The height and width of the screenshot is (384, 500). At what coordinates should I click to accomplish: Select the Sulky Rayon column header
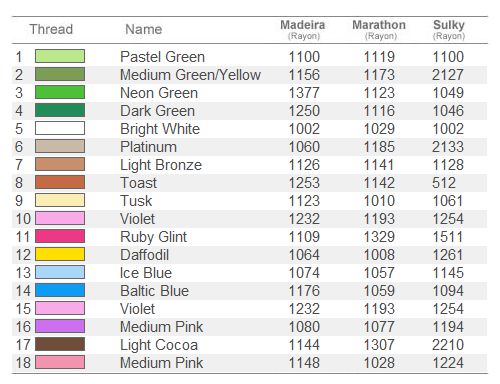point(449,30)
